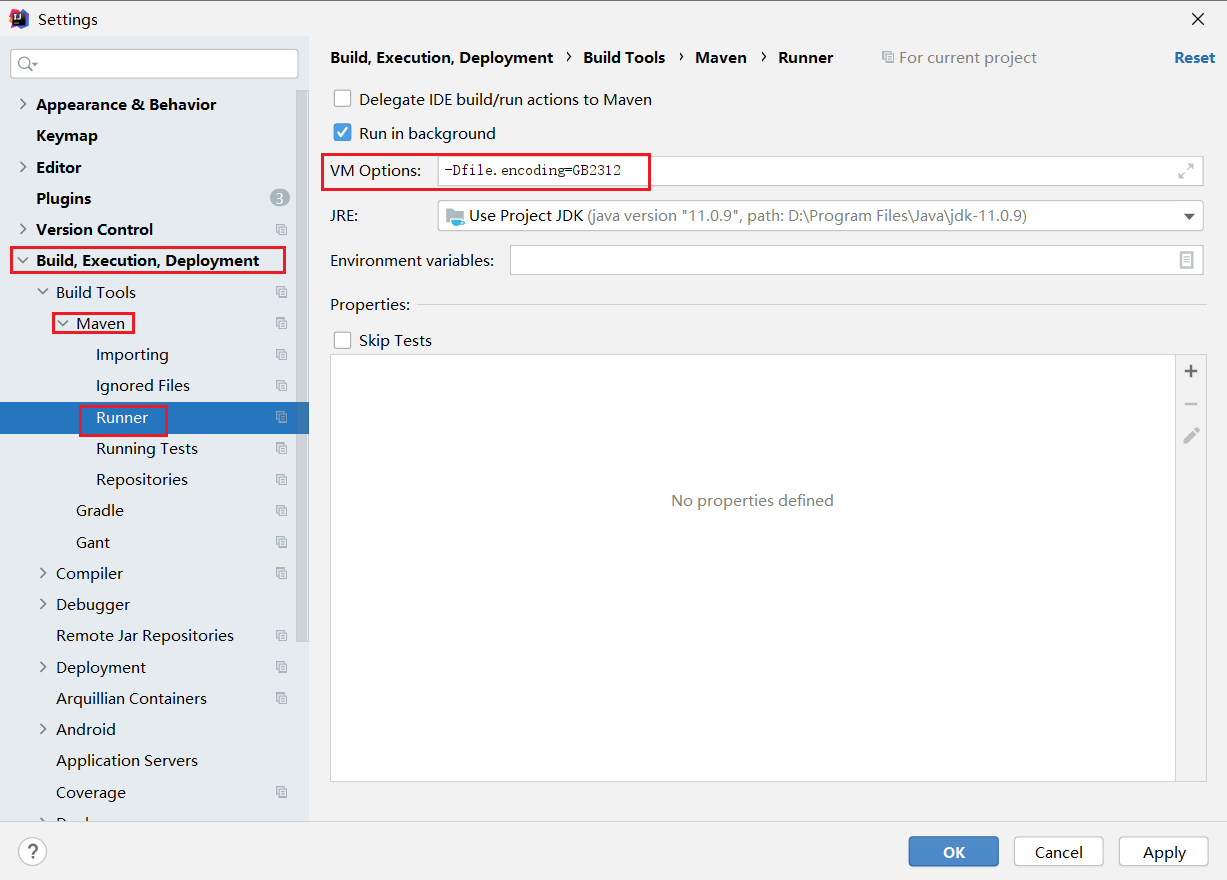Image resolution: width=1227 pixels, height=880 pixels.
Task: Uncheck Run in background
Action: (x=342, y=133)
